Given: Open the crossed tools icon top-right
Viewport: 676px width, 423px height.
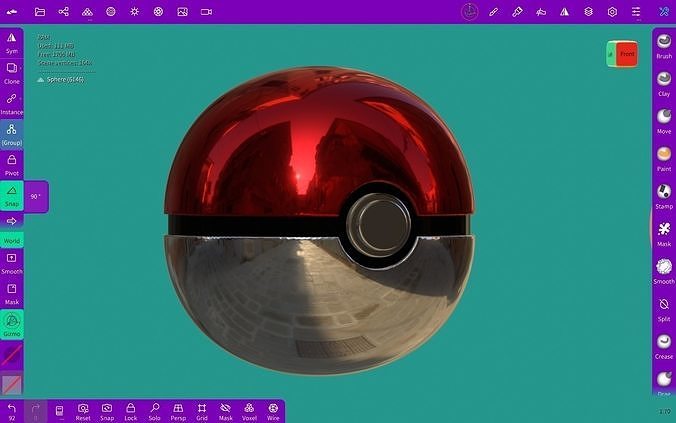Looking at the screenshot, I should click(664, 12).
